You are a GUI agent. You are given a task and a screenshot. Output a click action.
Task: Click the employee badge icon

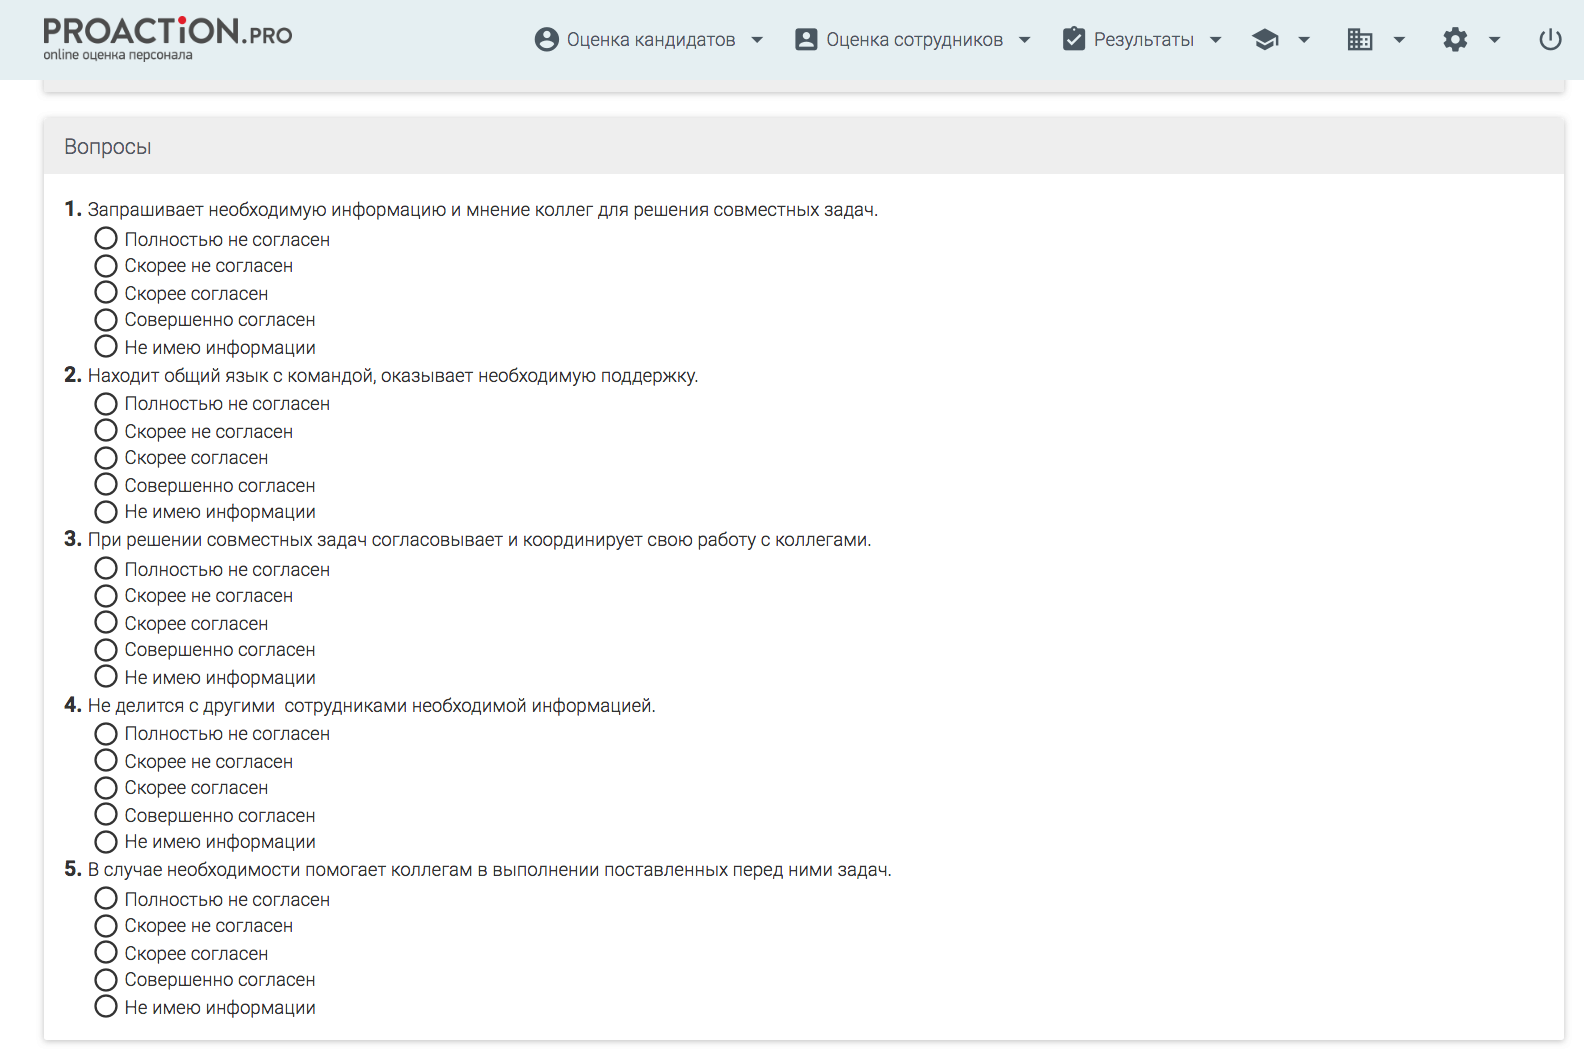coord(806,39)
